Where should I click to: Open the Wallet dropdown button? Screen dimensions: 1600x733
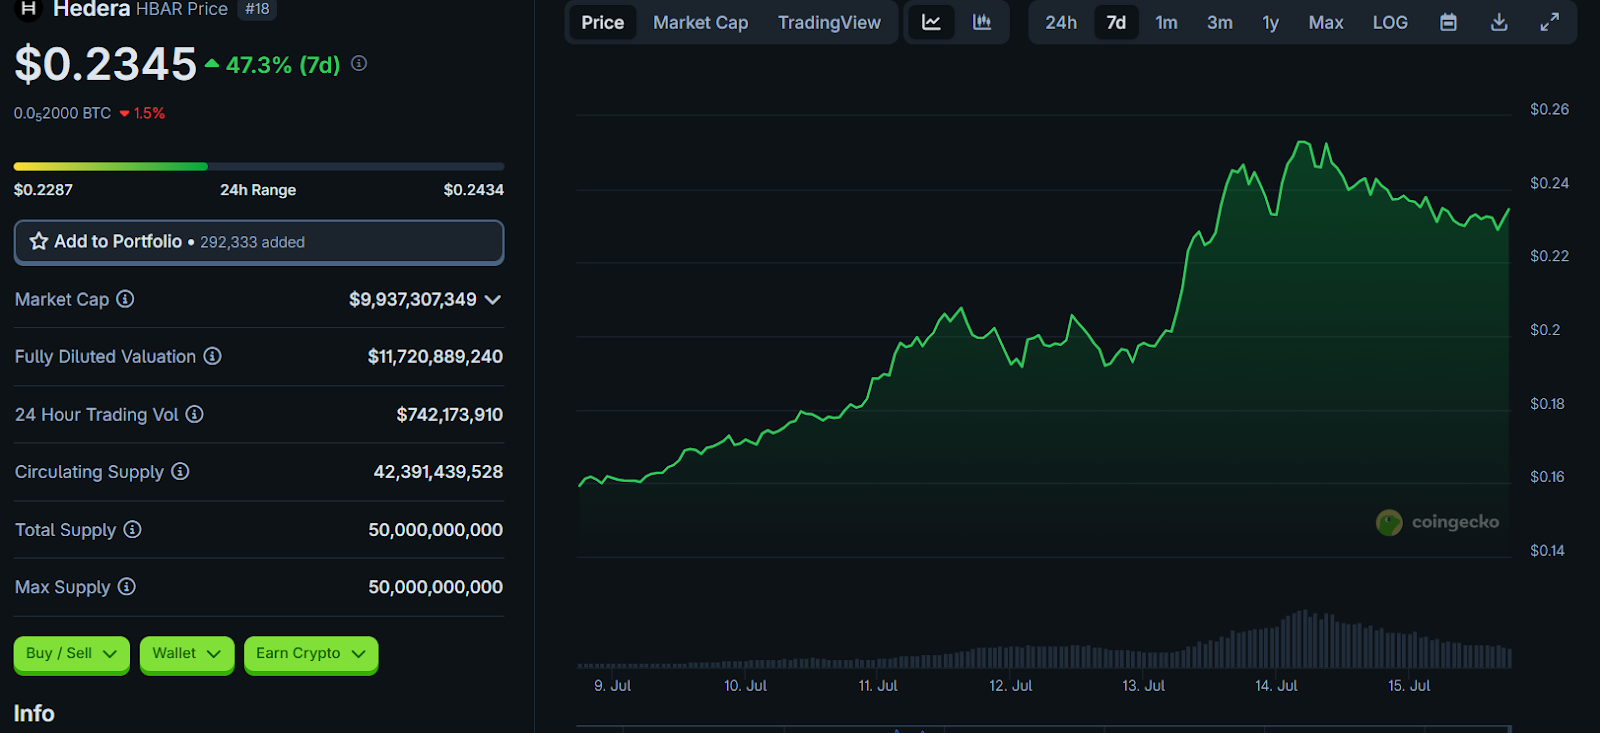click(186, 654)
